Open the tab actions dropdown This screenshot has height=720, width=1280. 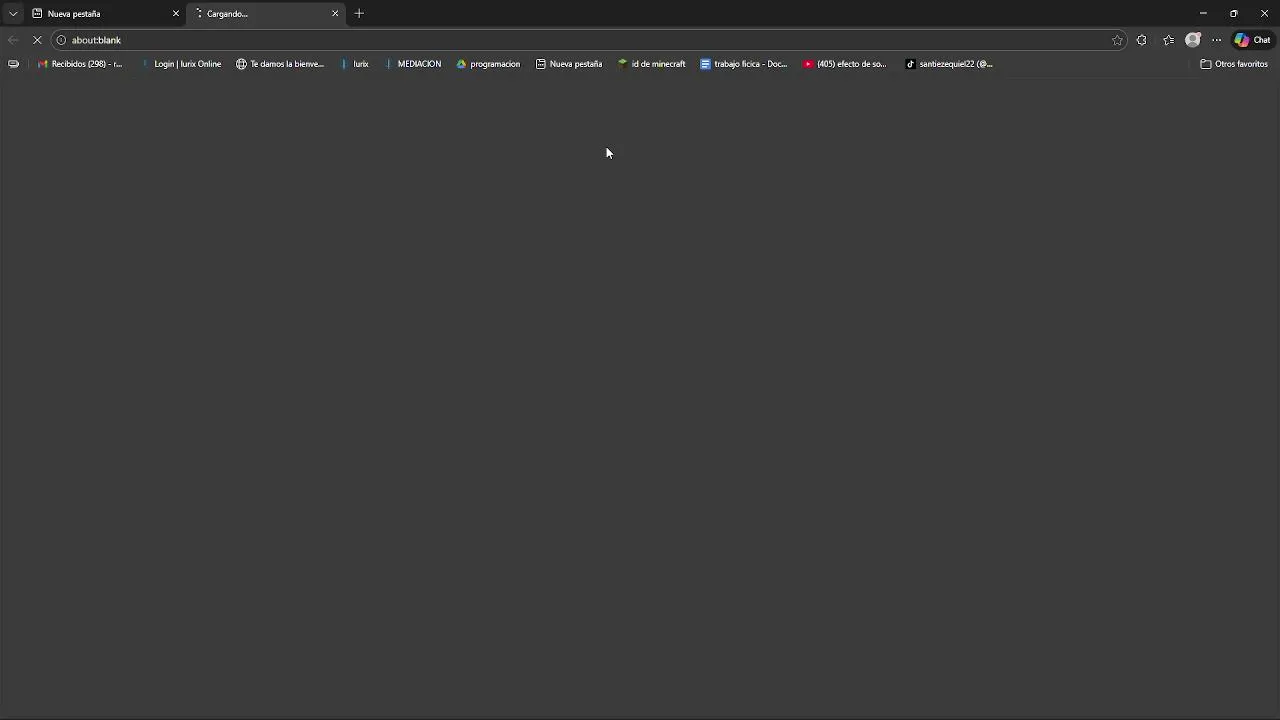[x=13, y=14]
